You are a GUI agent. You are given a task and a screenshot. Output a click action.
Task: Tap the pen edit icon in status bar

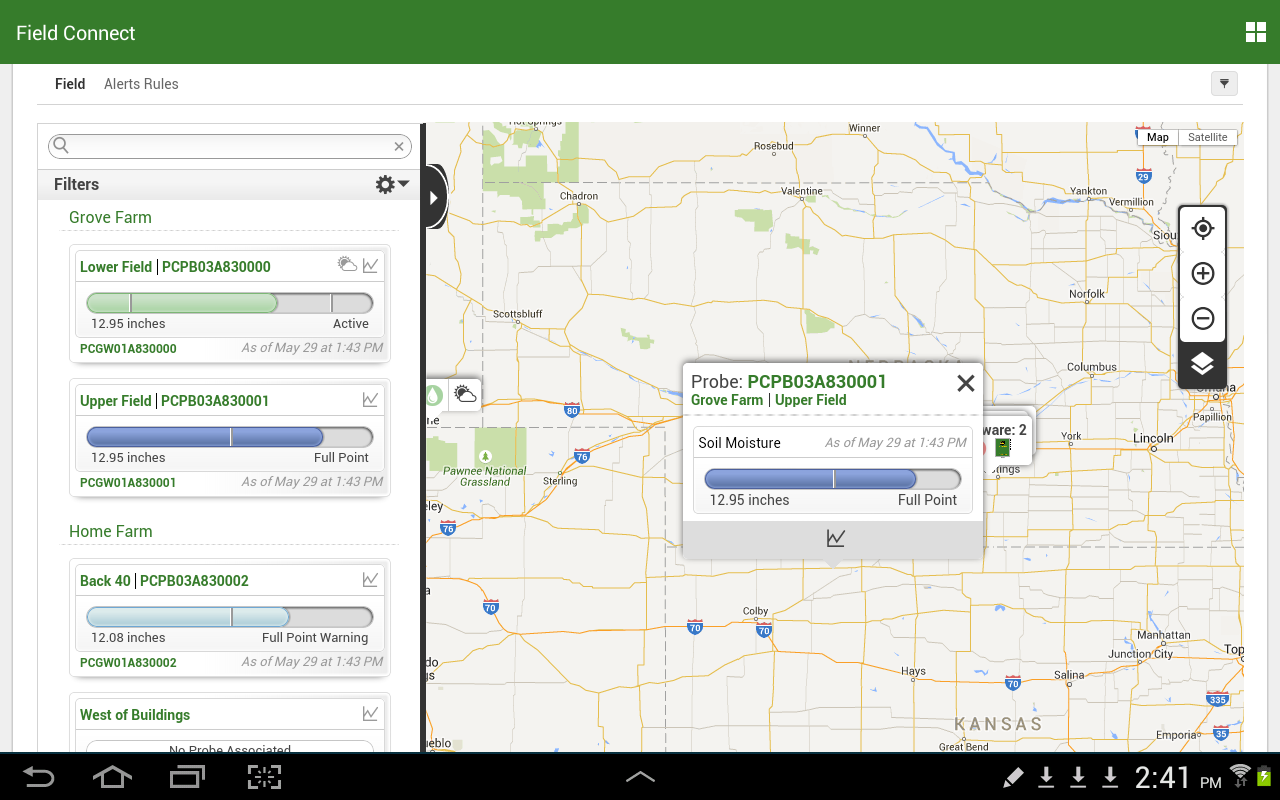[x=1013, y=777]
